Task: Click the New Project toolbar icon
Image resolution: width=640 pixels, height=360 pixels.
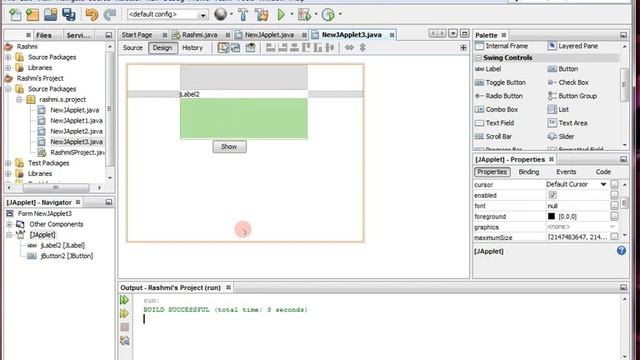Action: click(32, 15)
